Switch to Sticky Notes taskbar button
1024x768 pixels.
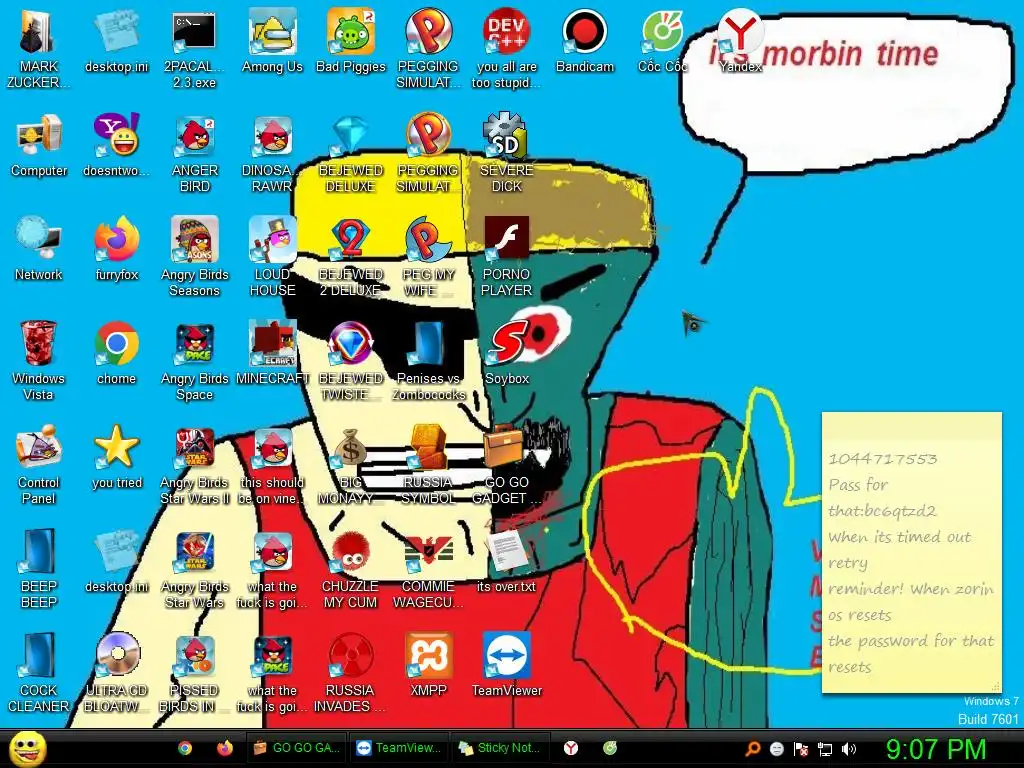[x=500, y=748]
